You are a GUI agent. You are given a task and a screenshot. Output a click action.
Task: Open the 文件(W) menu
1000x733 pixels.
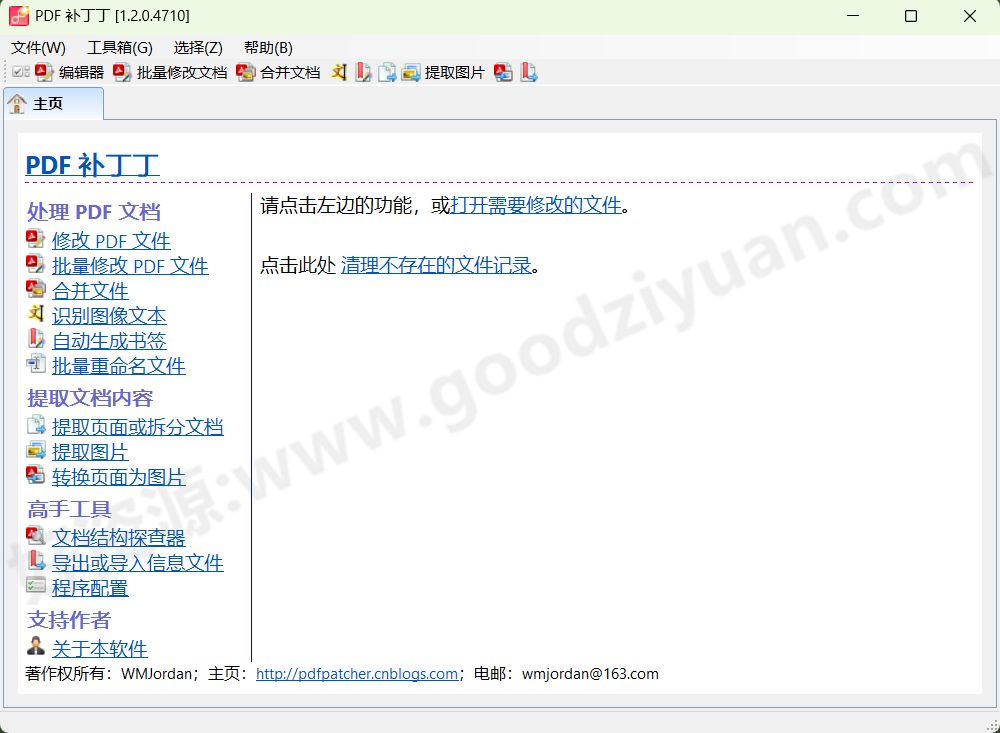click(38, 47)
